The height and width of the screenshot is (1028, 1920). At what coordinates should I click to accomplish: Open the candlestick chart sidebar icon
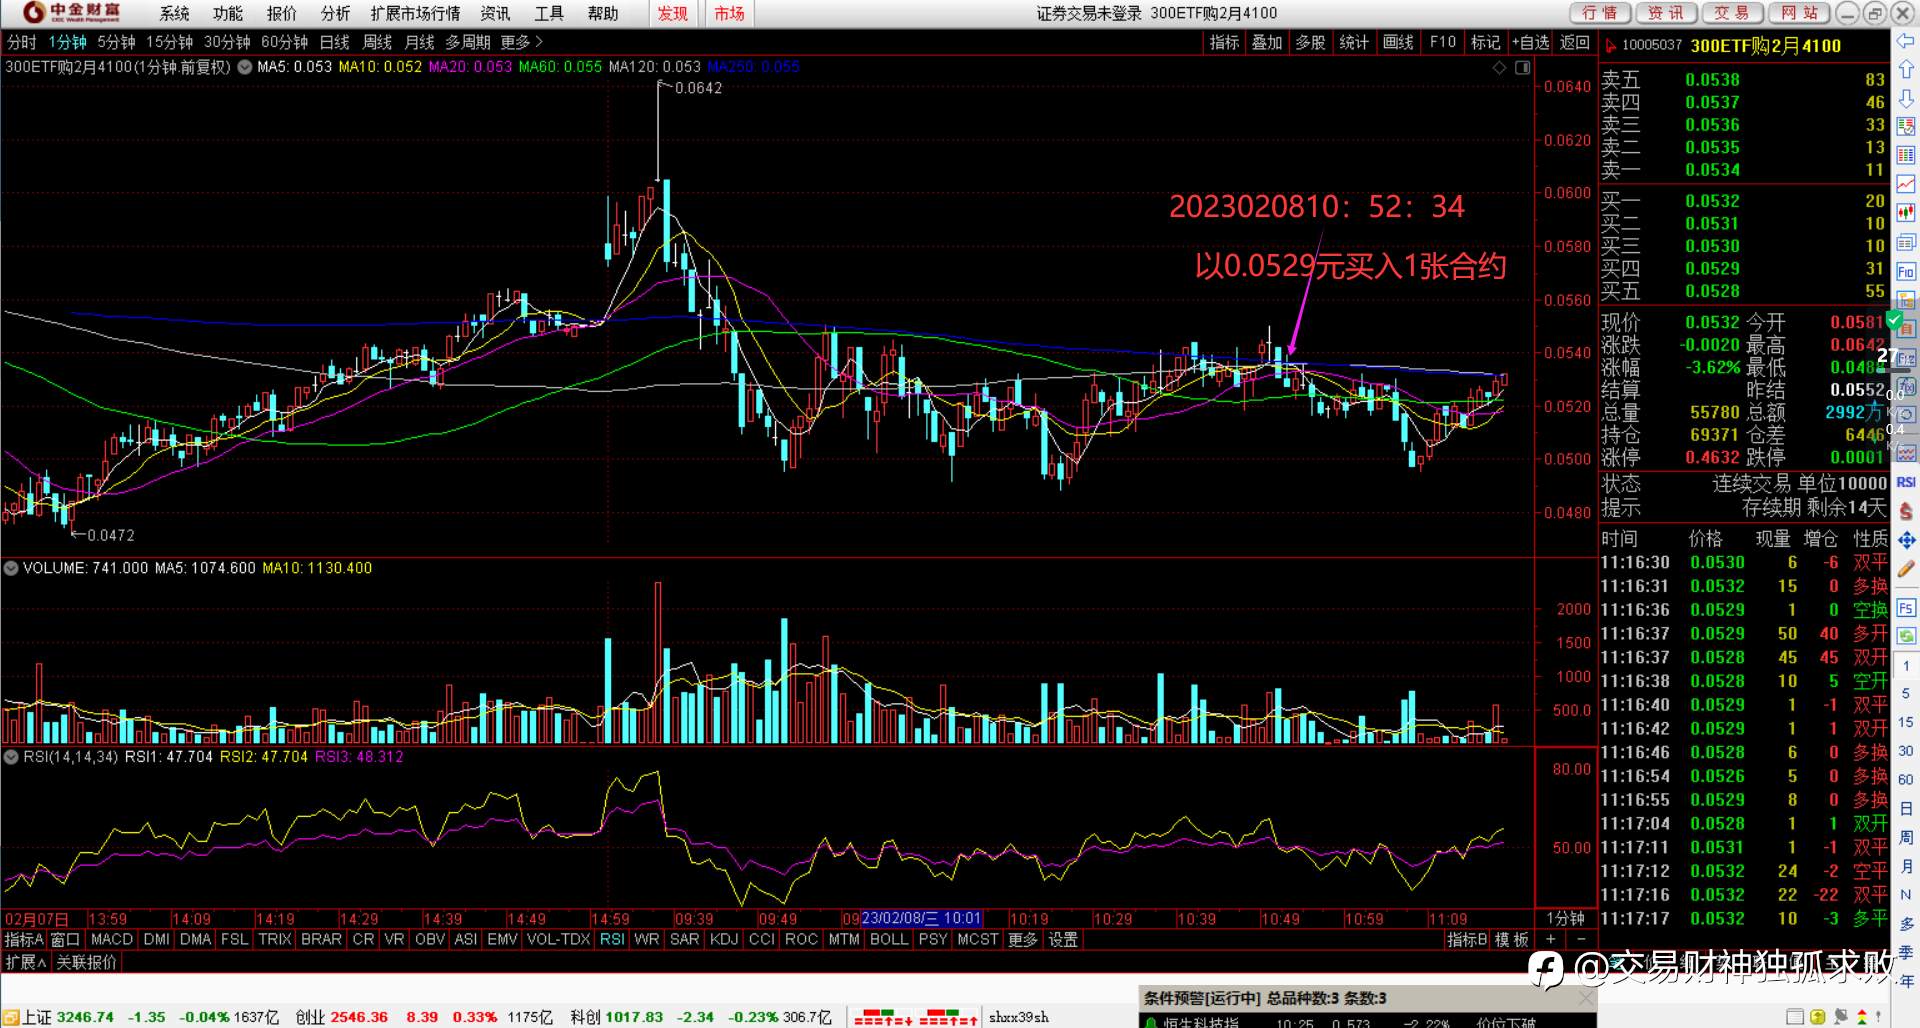[1906, 213]
